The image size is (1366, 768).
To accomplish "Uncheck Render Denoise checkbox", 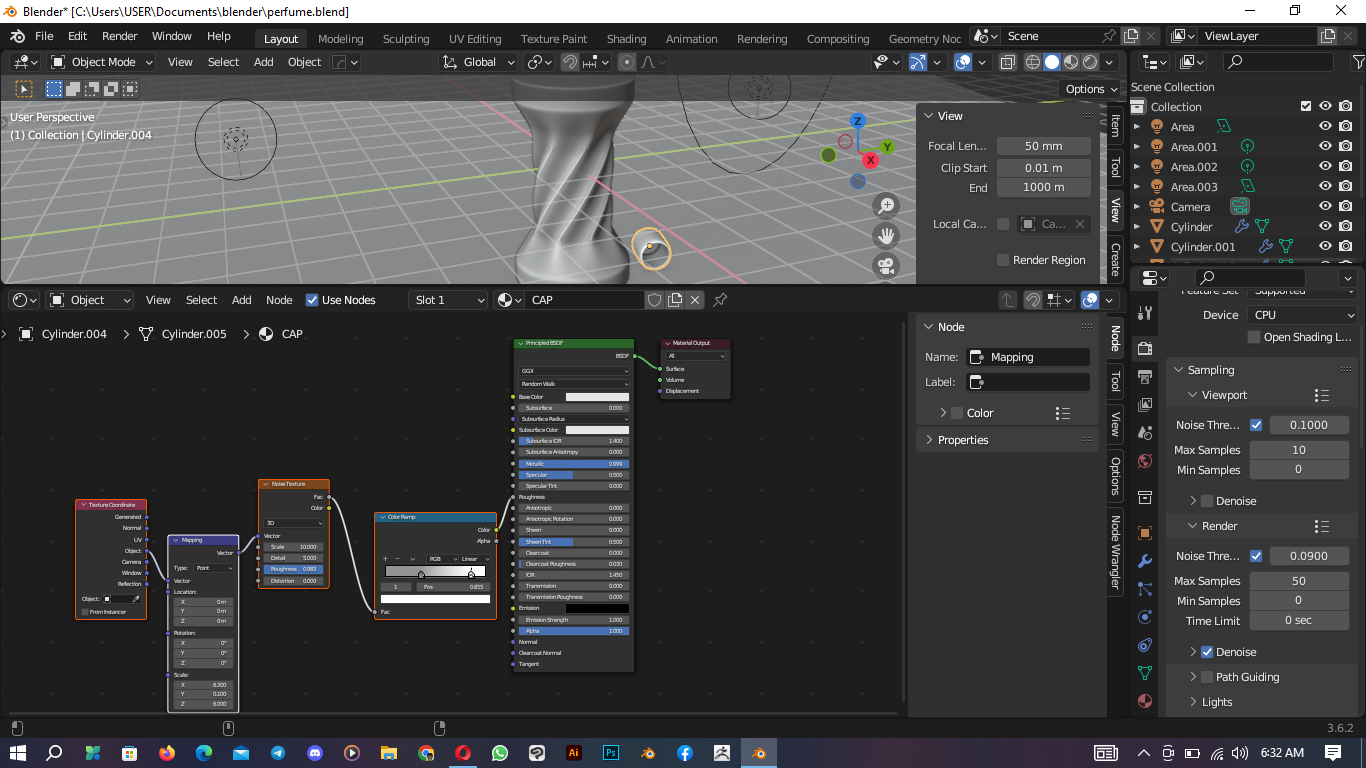I will coord(1207,652).
